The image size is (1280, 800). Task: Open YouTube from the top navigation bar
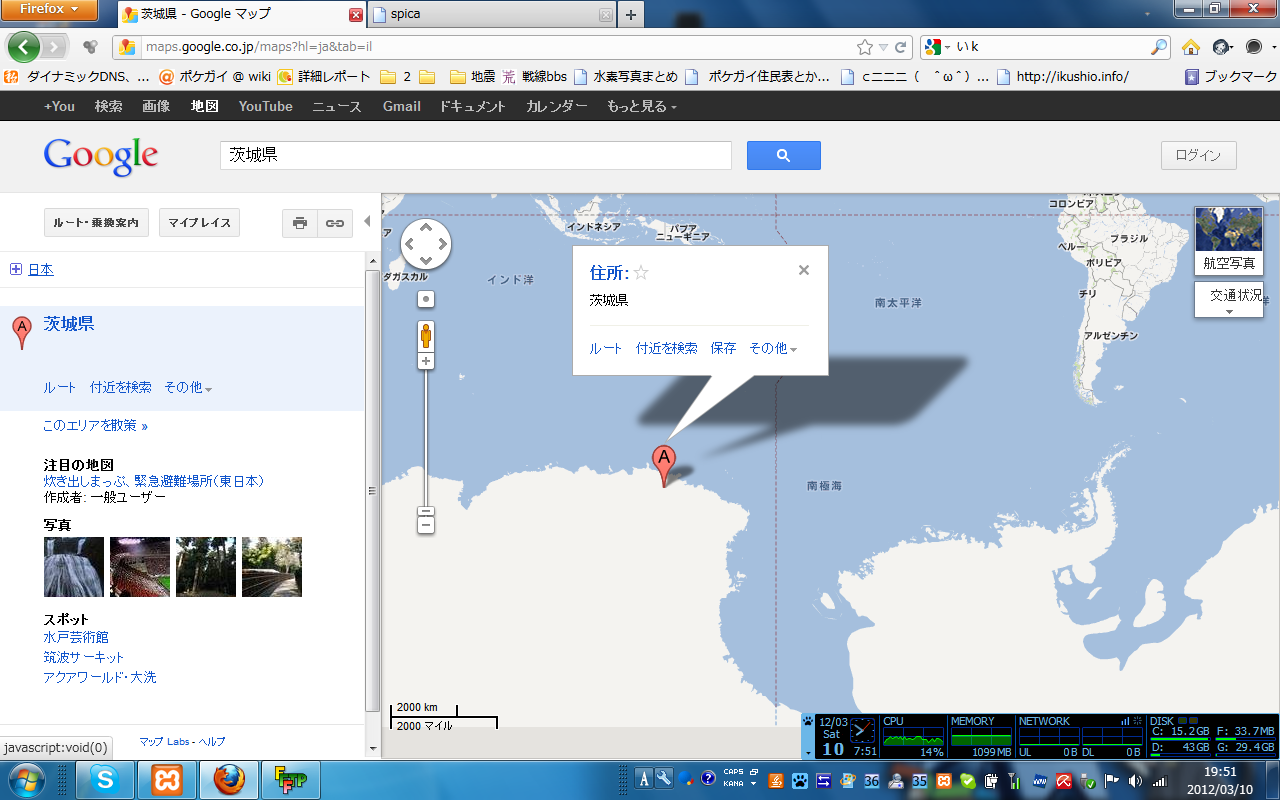click(x=265, y=107)
